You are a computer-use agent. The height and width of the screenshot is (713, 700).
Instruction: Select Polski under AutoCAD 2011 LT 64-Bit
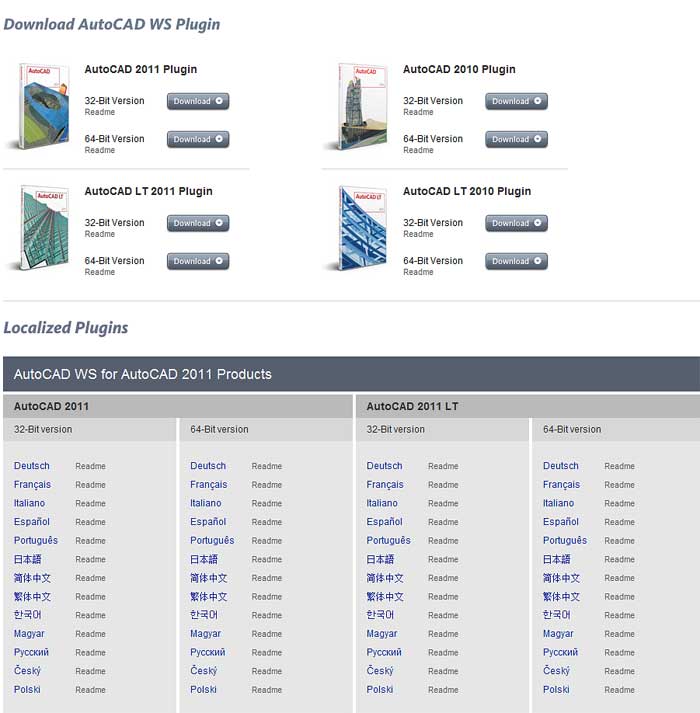pyautogui.click(x=556, y=689)
